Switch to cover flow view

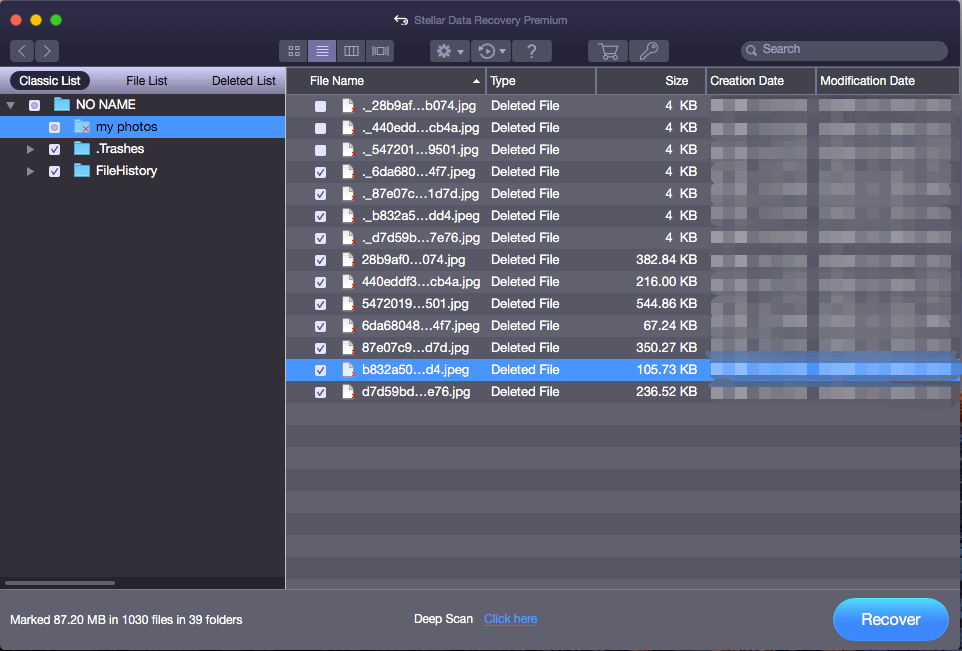pyautogui.click(x=380, y=51)
